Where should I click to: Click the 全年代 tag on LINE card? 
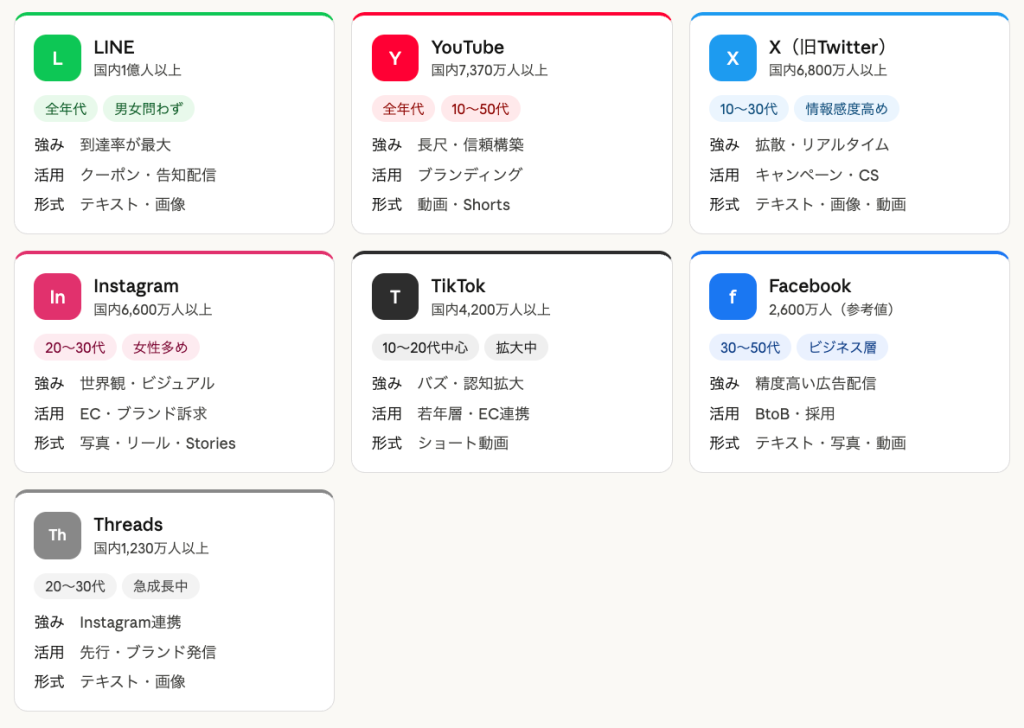click(65, 109)
